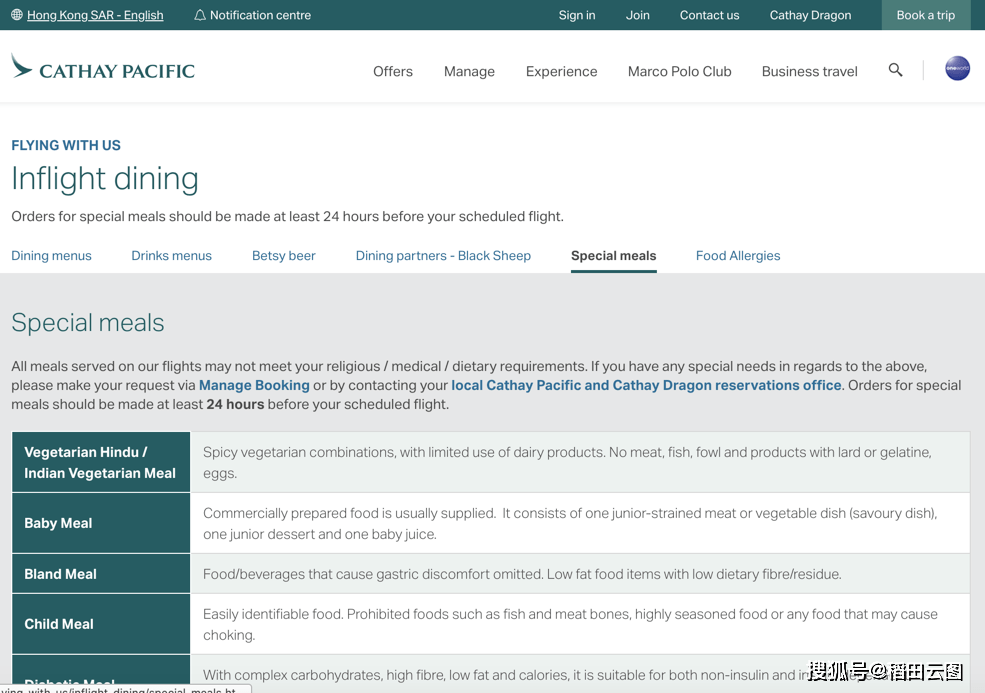Screen dimensions: 985x693
Task: Expand the Manage navigation menu
Action: point(469,72)
